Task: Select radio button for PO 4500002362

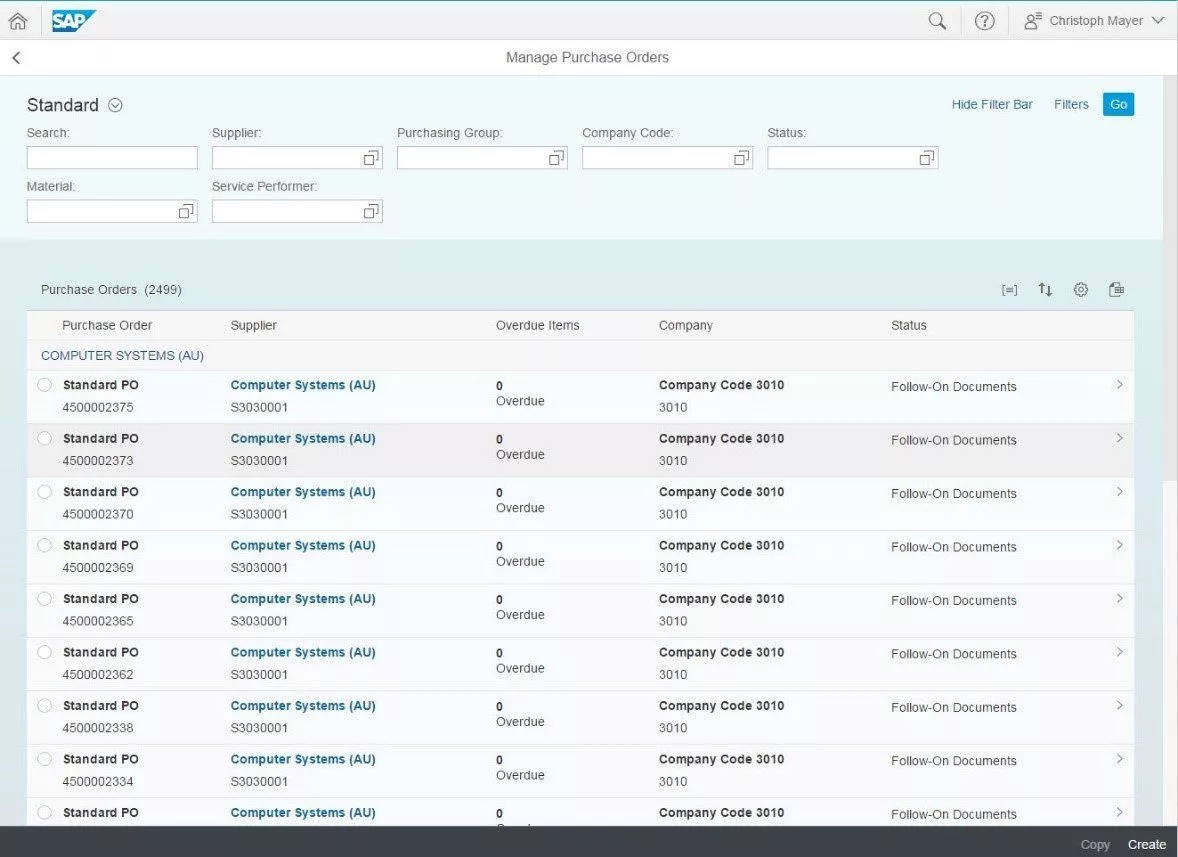Action: click(x=44, y=651)
